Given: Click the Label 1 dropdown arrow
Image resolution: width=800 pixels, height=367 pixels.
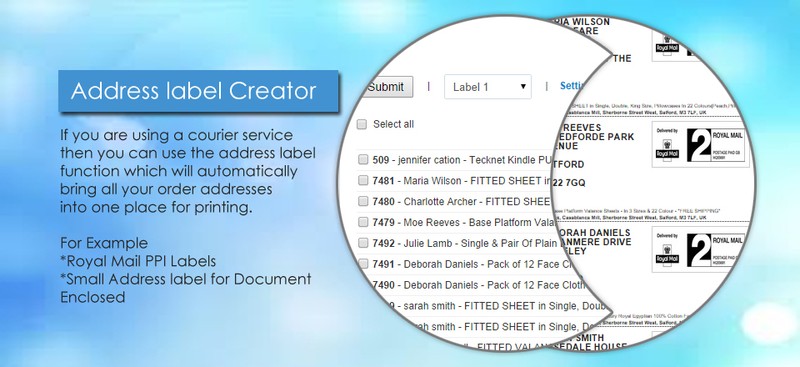Looking at the screenshot, I should click(x=523, y=87).
